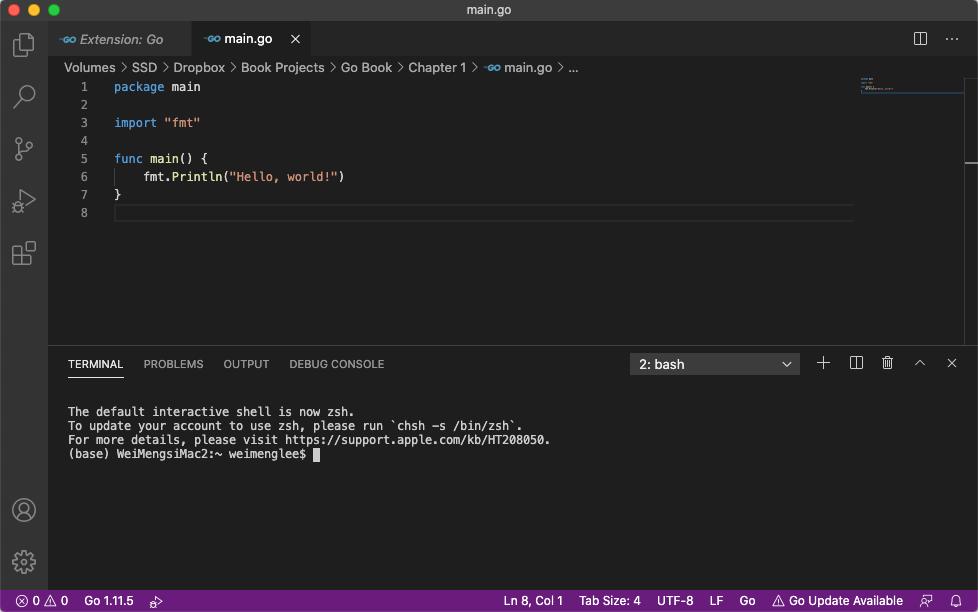This screenshot has height=612, width=978.
Task: Open the Search view in activity bar
Action: [x=24, y=97]
